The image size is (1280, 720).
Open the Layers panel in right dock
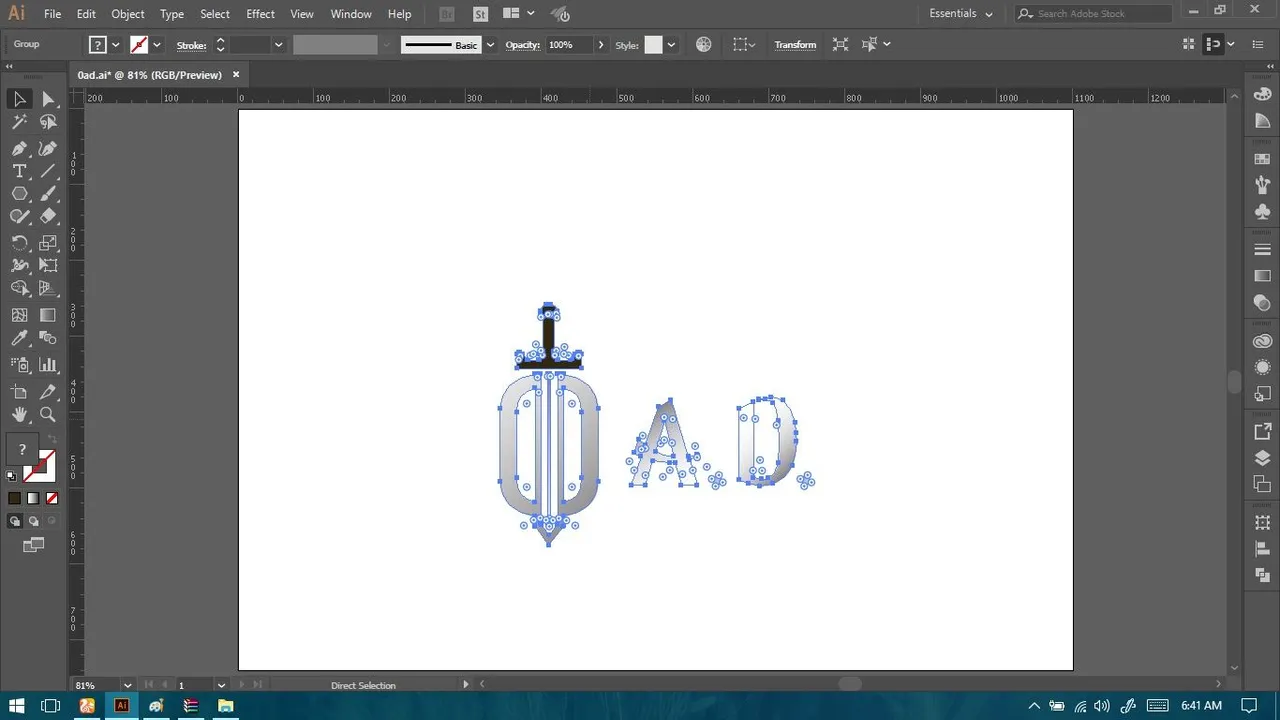[x=1262, y=458]
